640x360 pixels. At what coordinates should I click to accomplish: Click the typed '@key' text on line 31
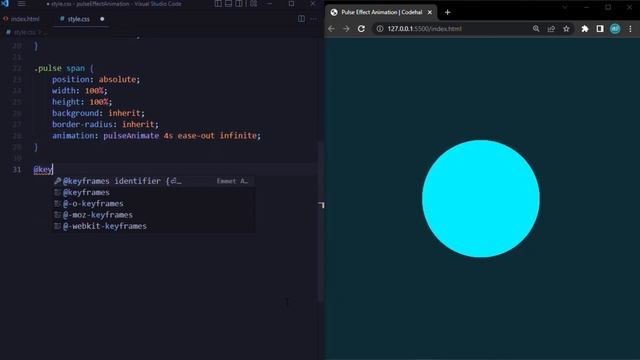click(43, 169)
